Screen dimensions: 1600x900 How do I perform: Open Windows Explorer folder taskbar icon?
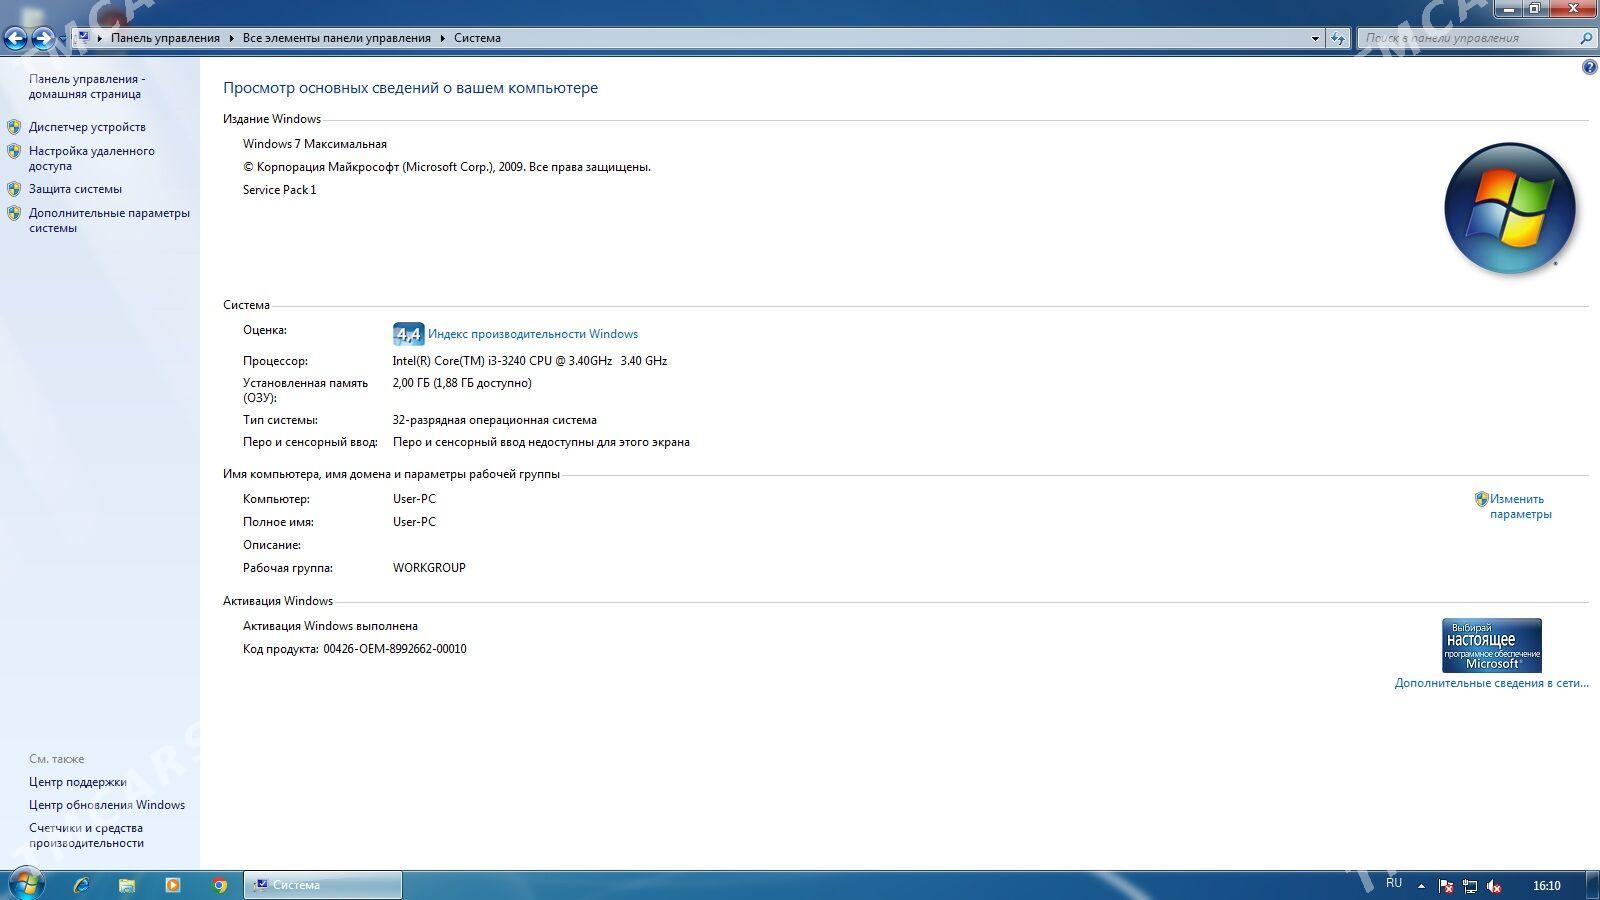point(127,885)
